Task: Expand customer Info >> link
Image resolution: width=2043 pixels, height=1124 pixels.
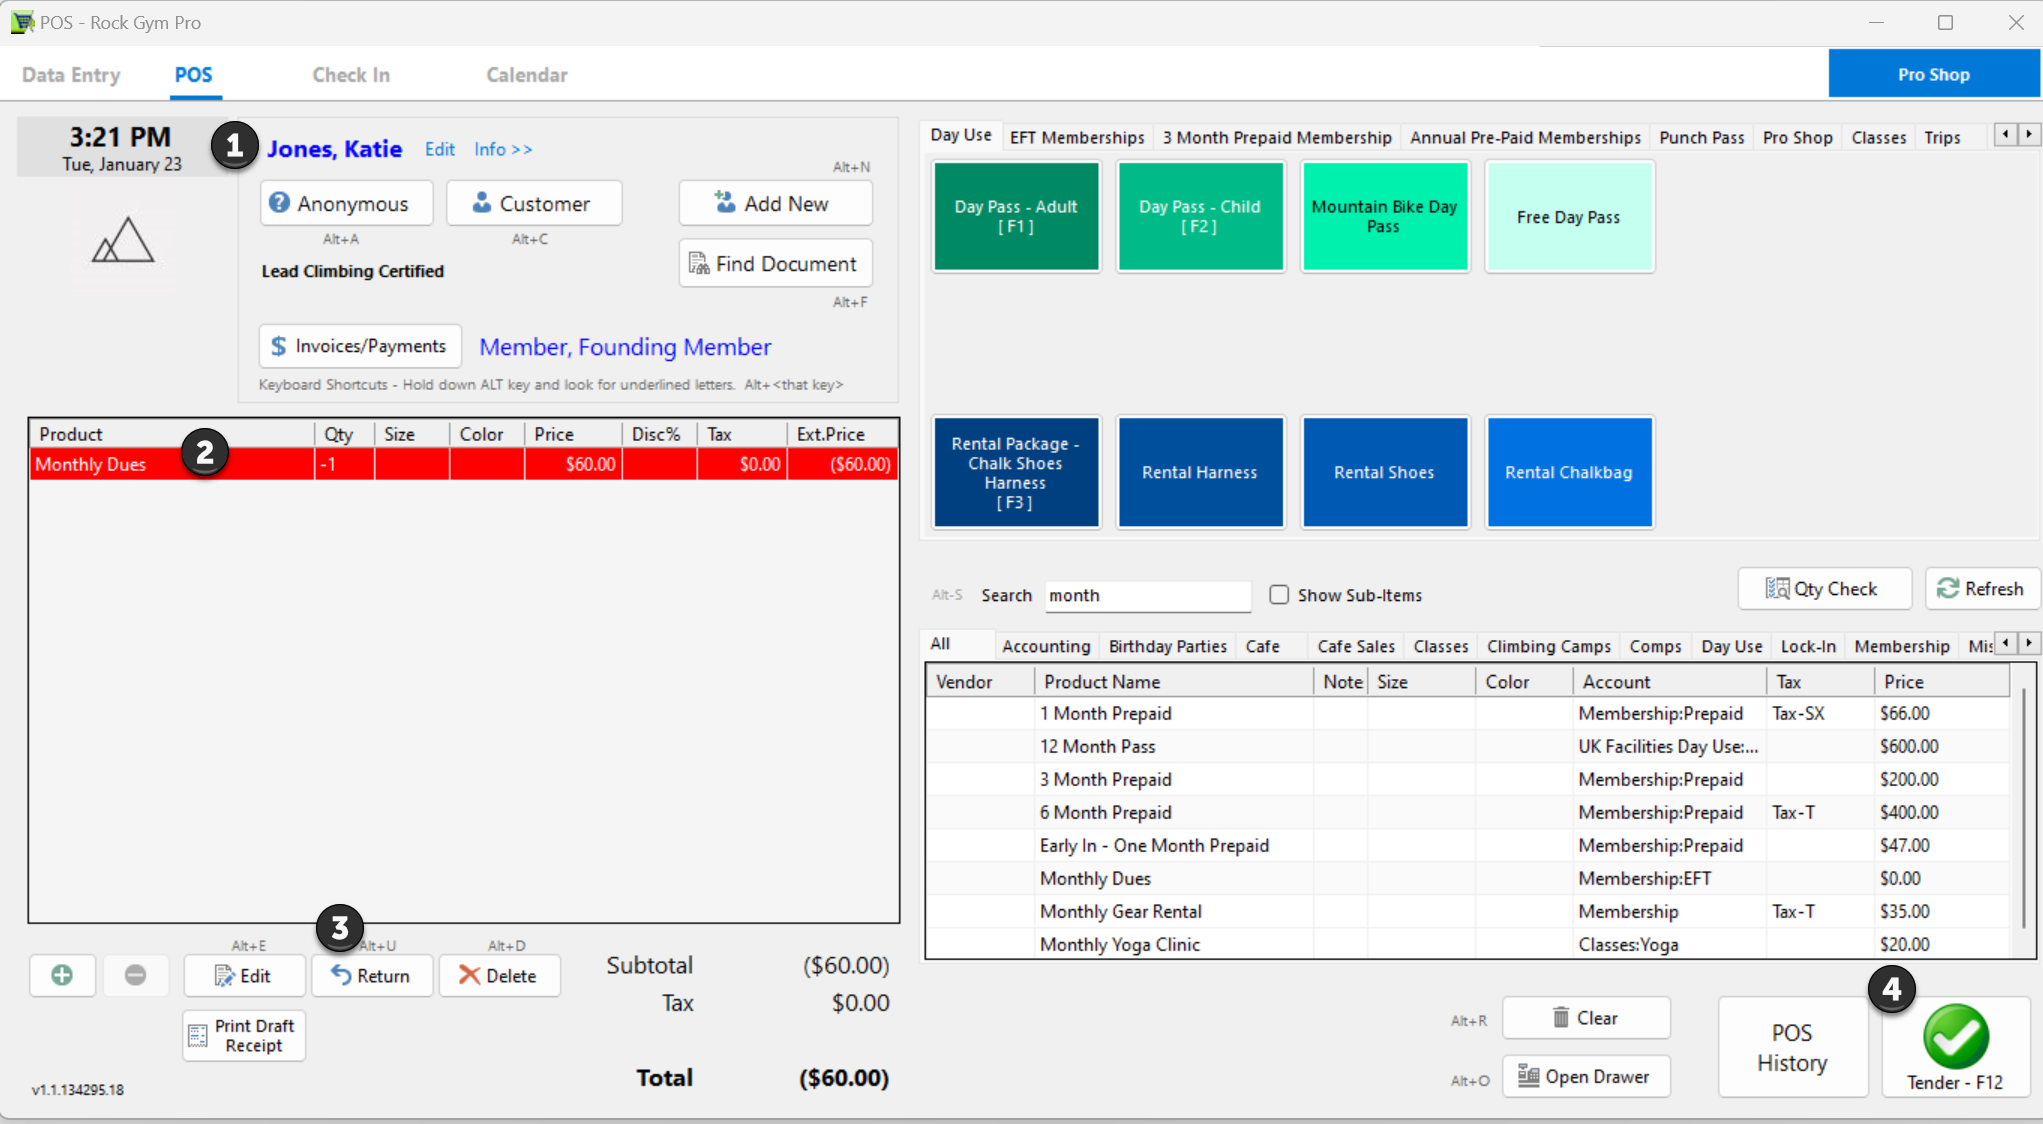Action: pos(503,149)
